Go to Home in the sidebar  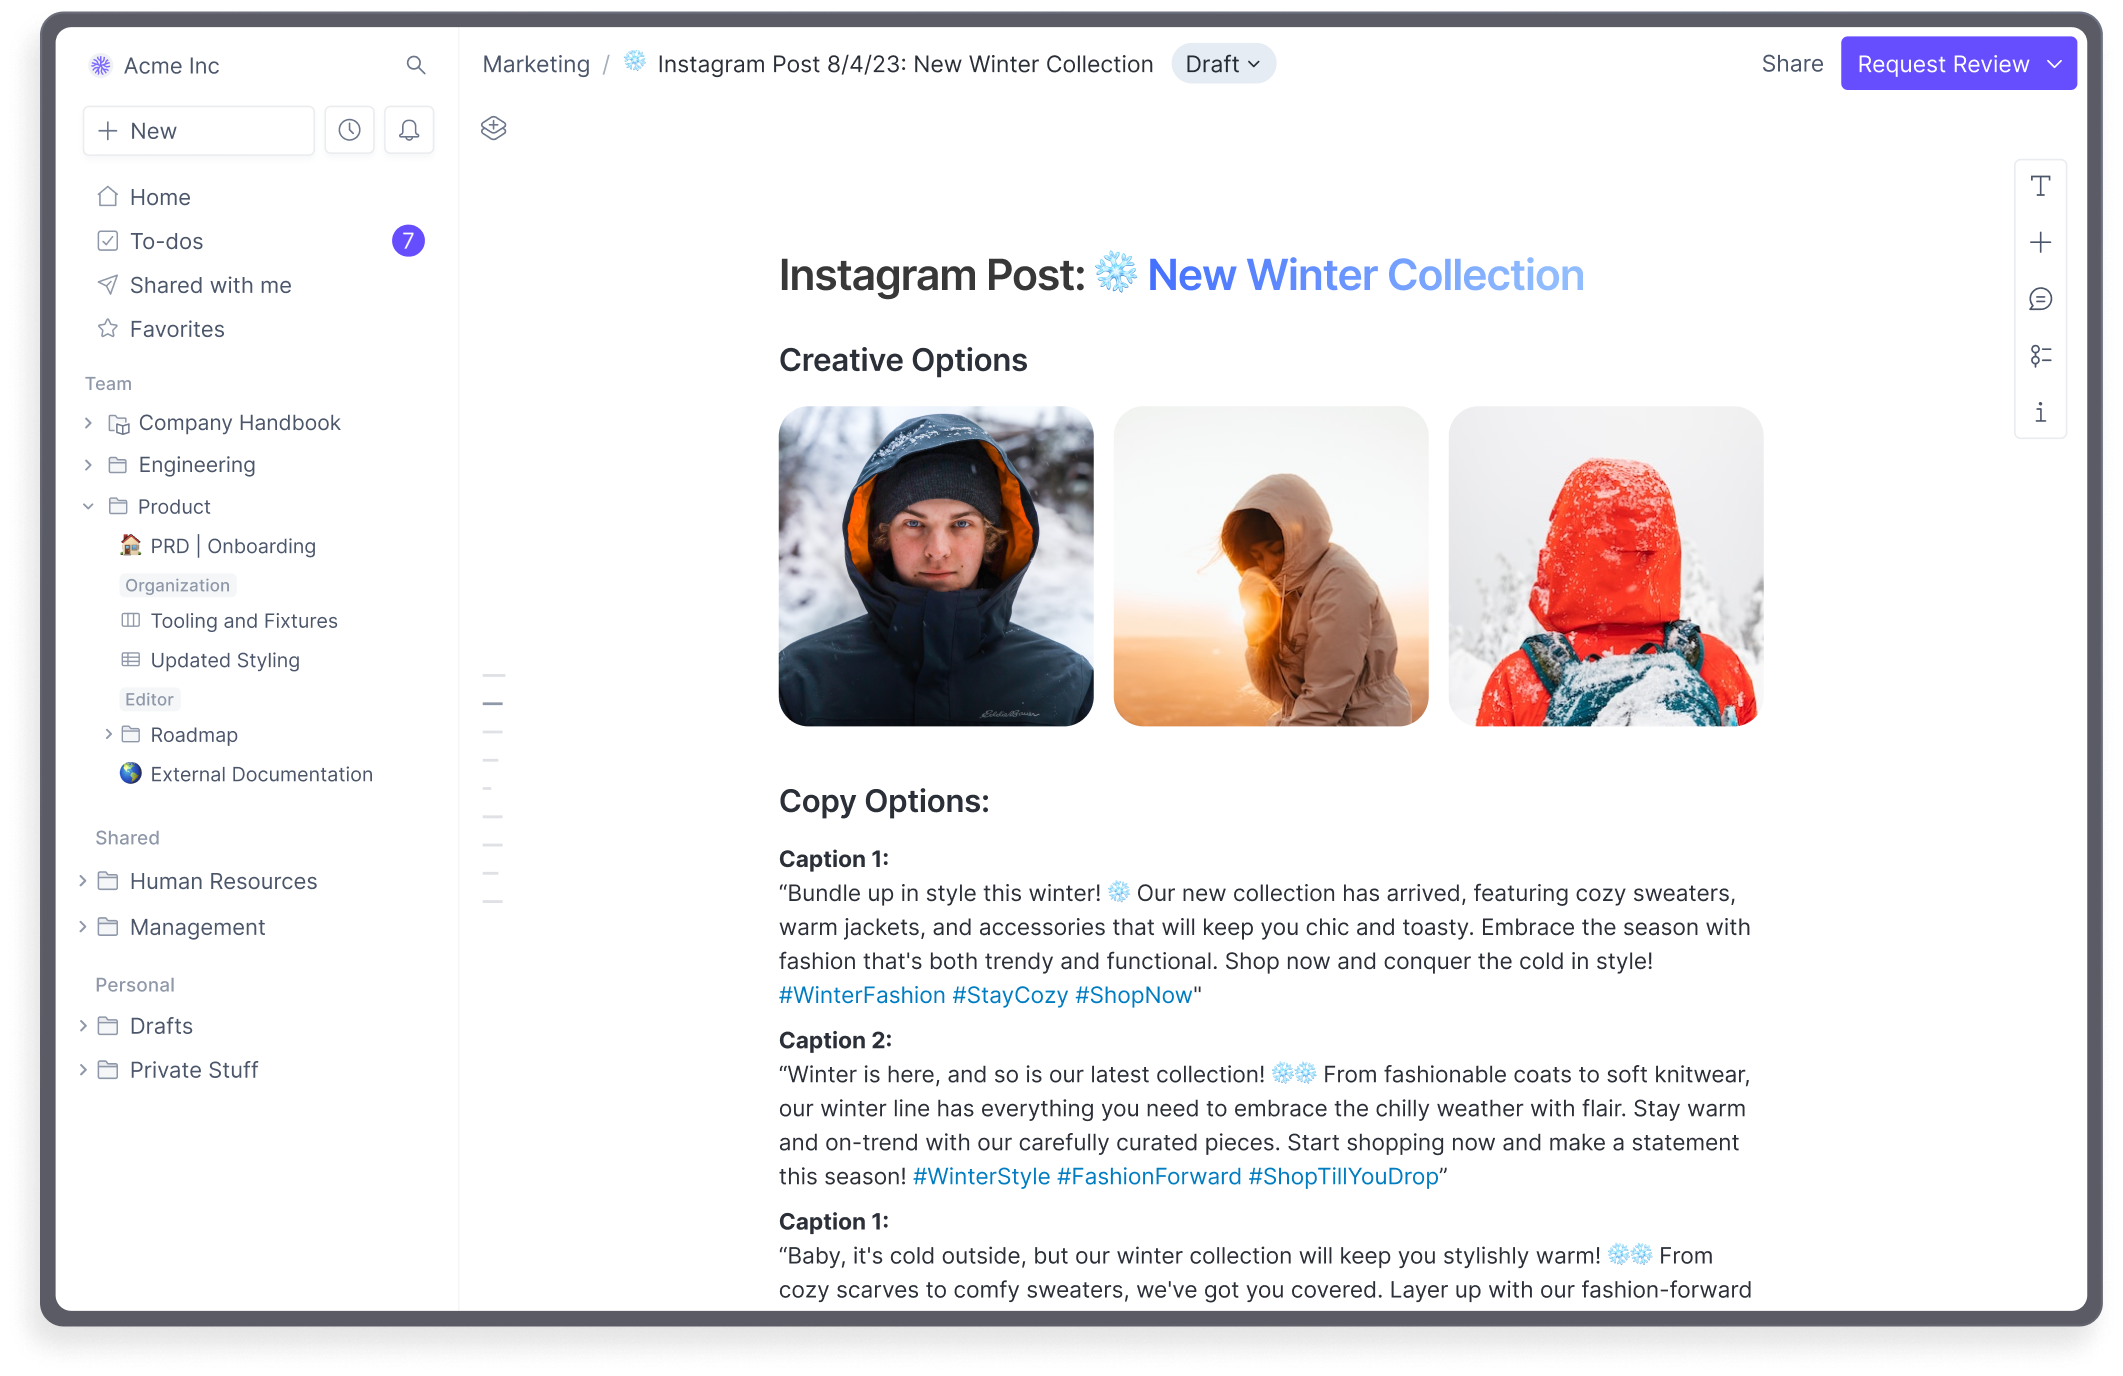pos(159,196)
